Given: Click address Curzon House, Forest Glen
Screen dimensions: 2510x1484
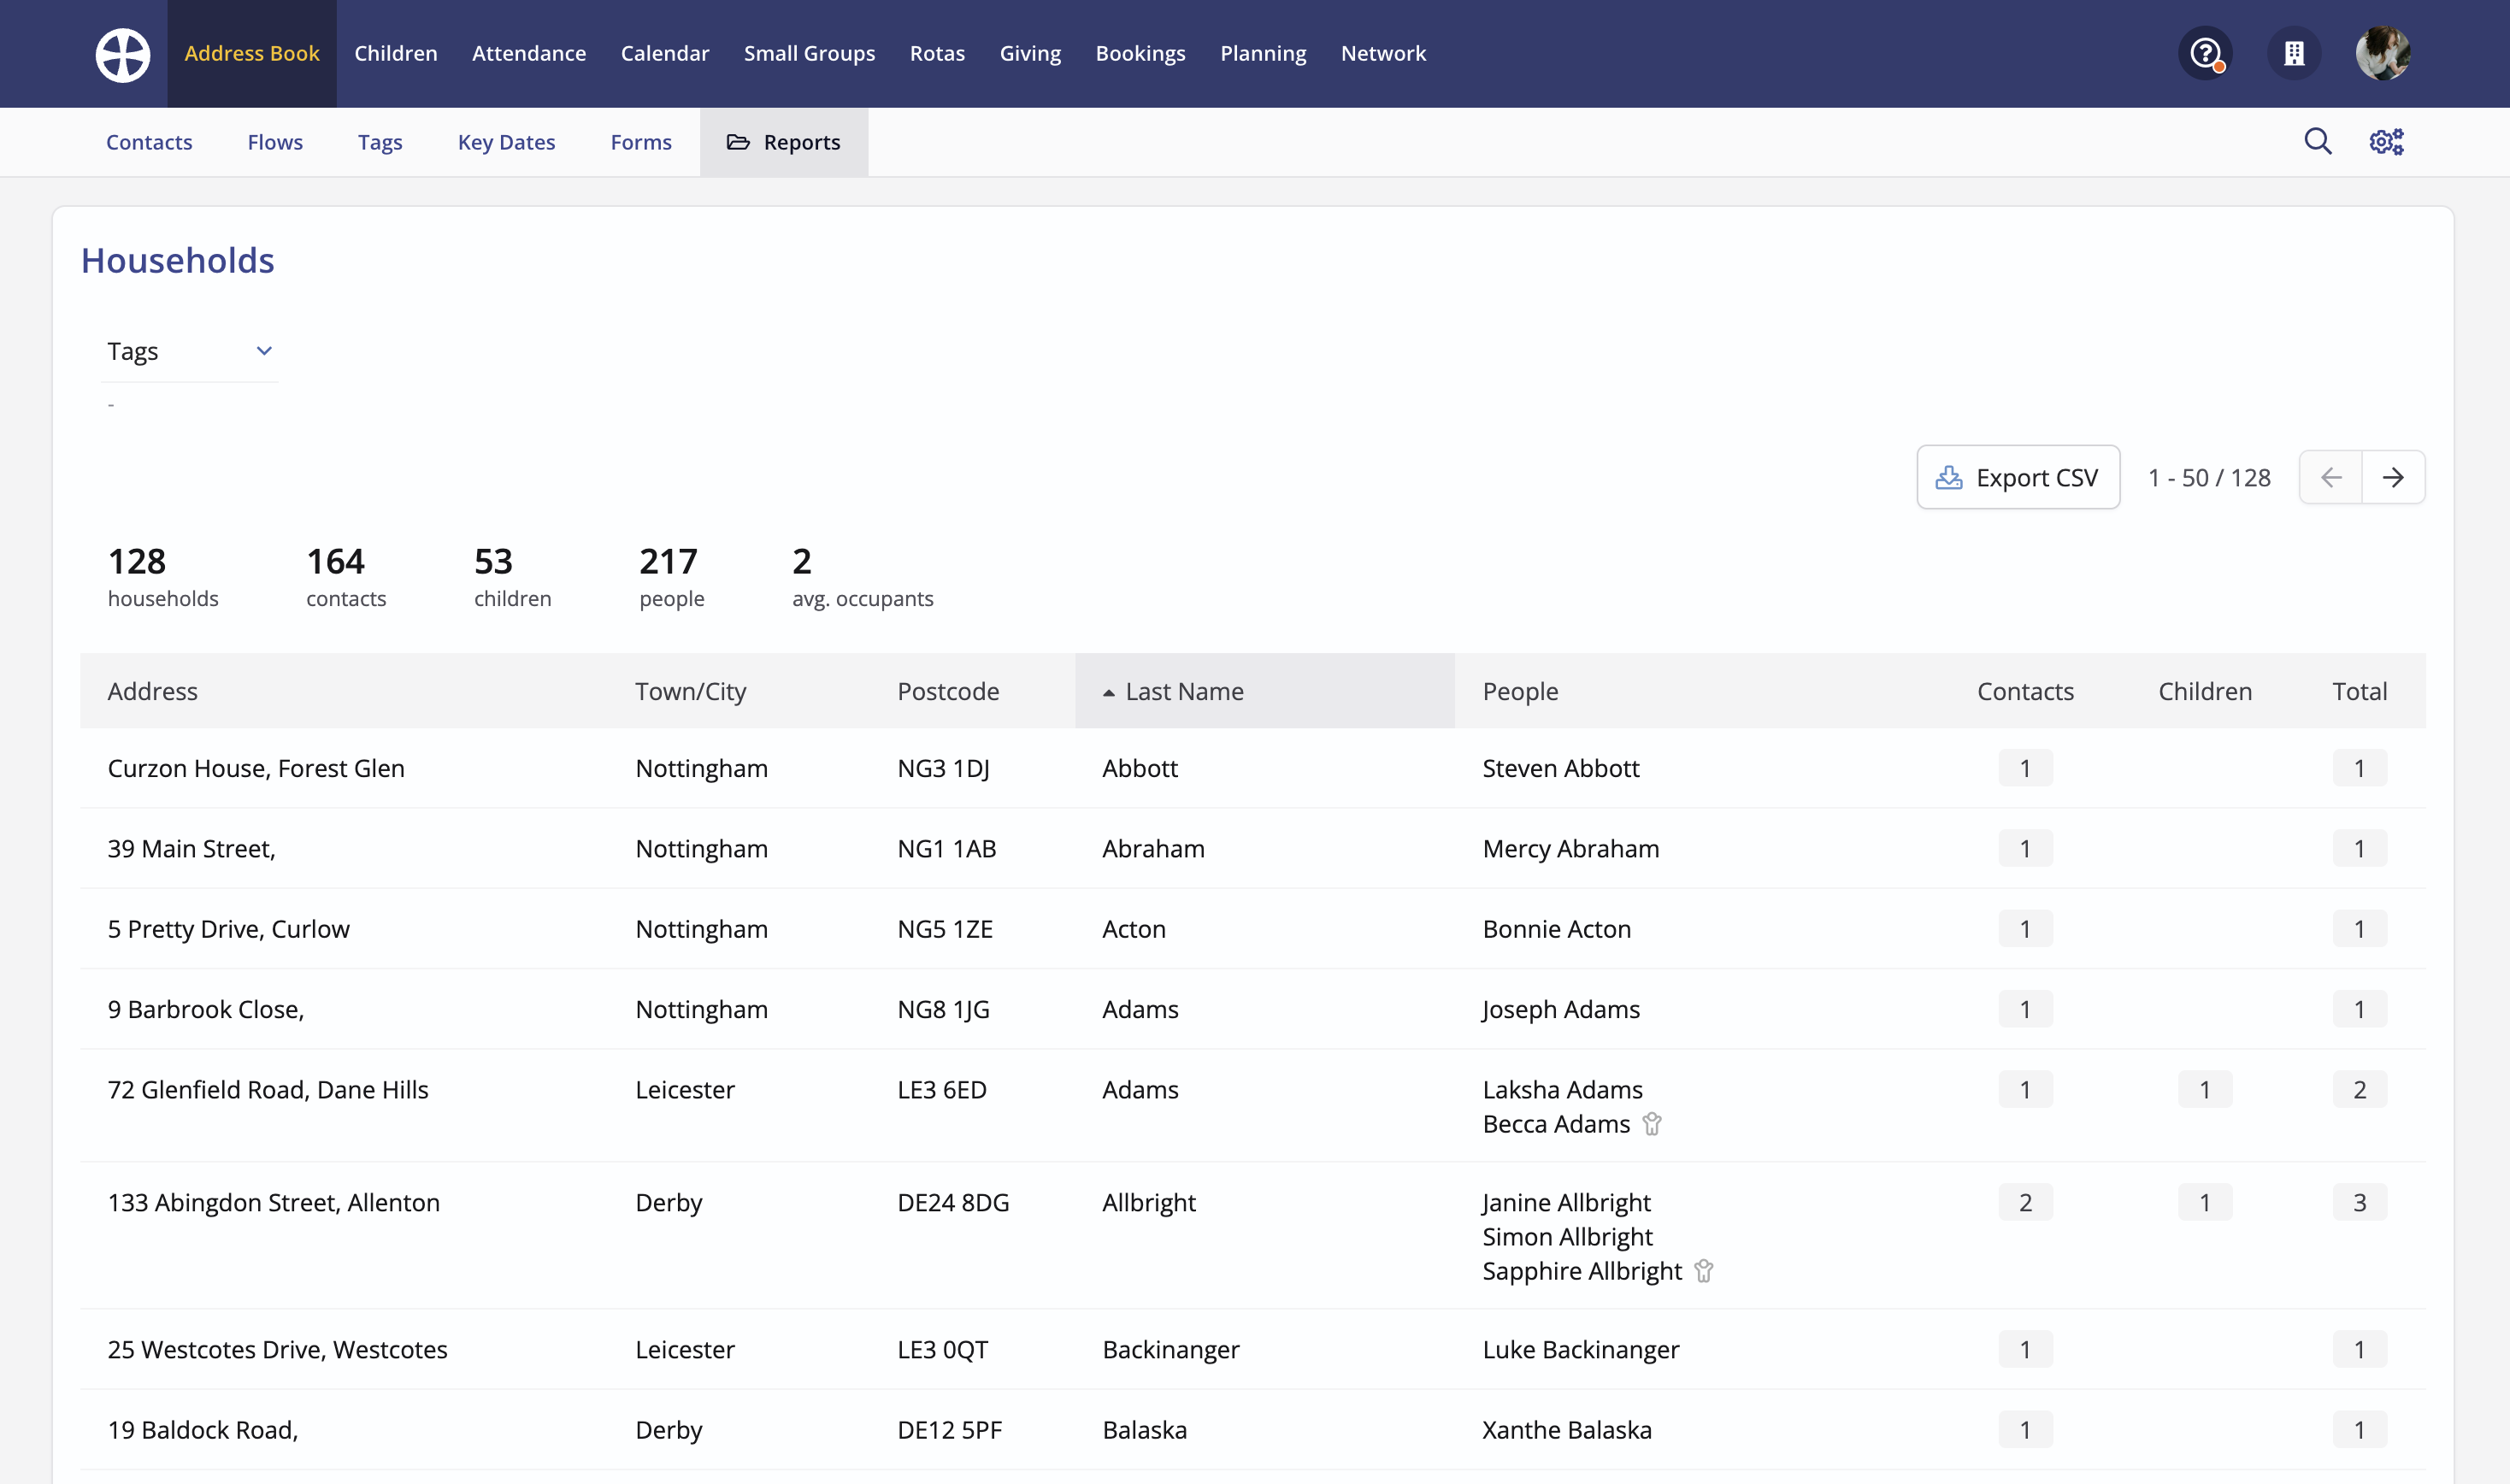Looking at the screenshot, I should tap(256, 768).
